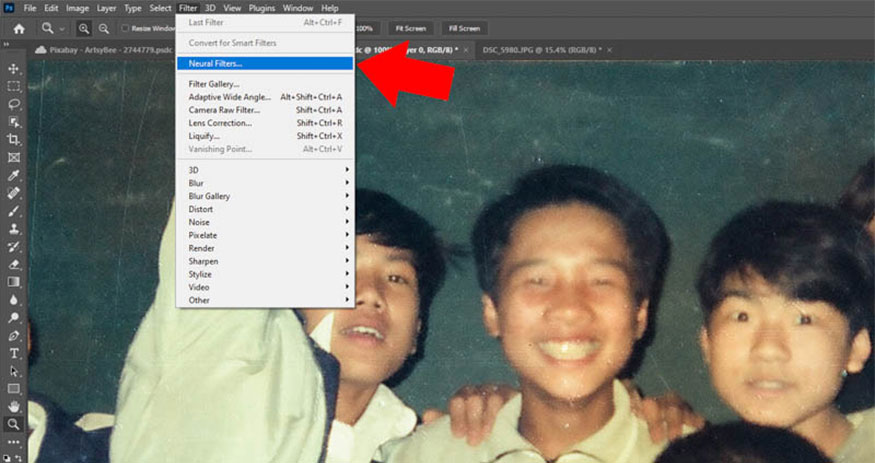875x463 pixels.
Task: Choose Adaptive Wide Angle filter
Action: coord(265,97)
